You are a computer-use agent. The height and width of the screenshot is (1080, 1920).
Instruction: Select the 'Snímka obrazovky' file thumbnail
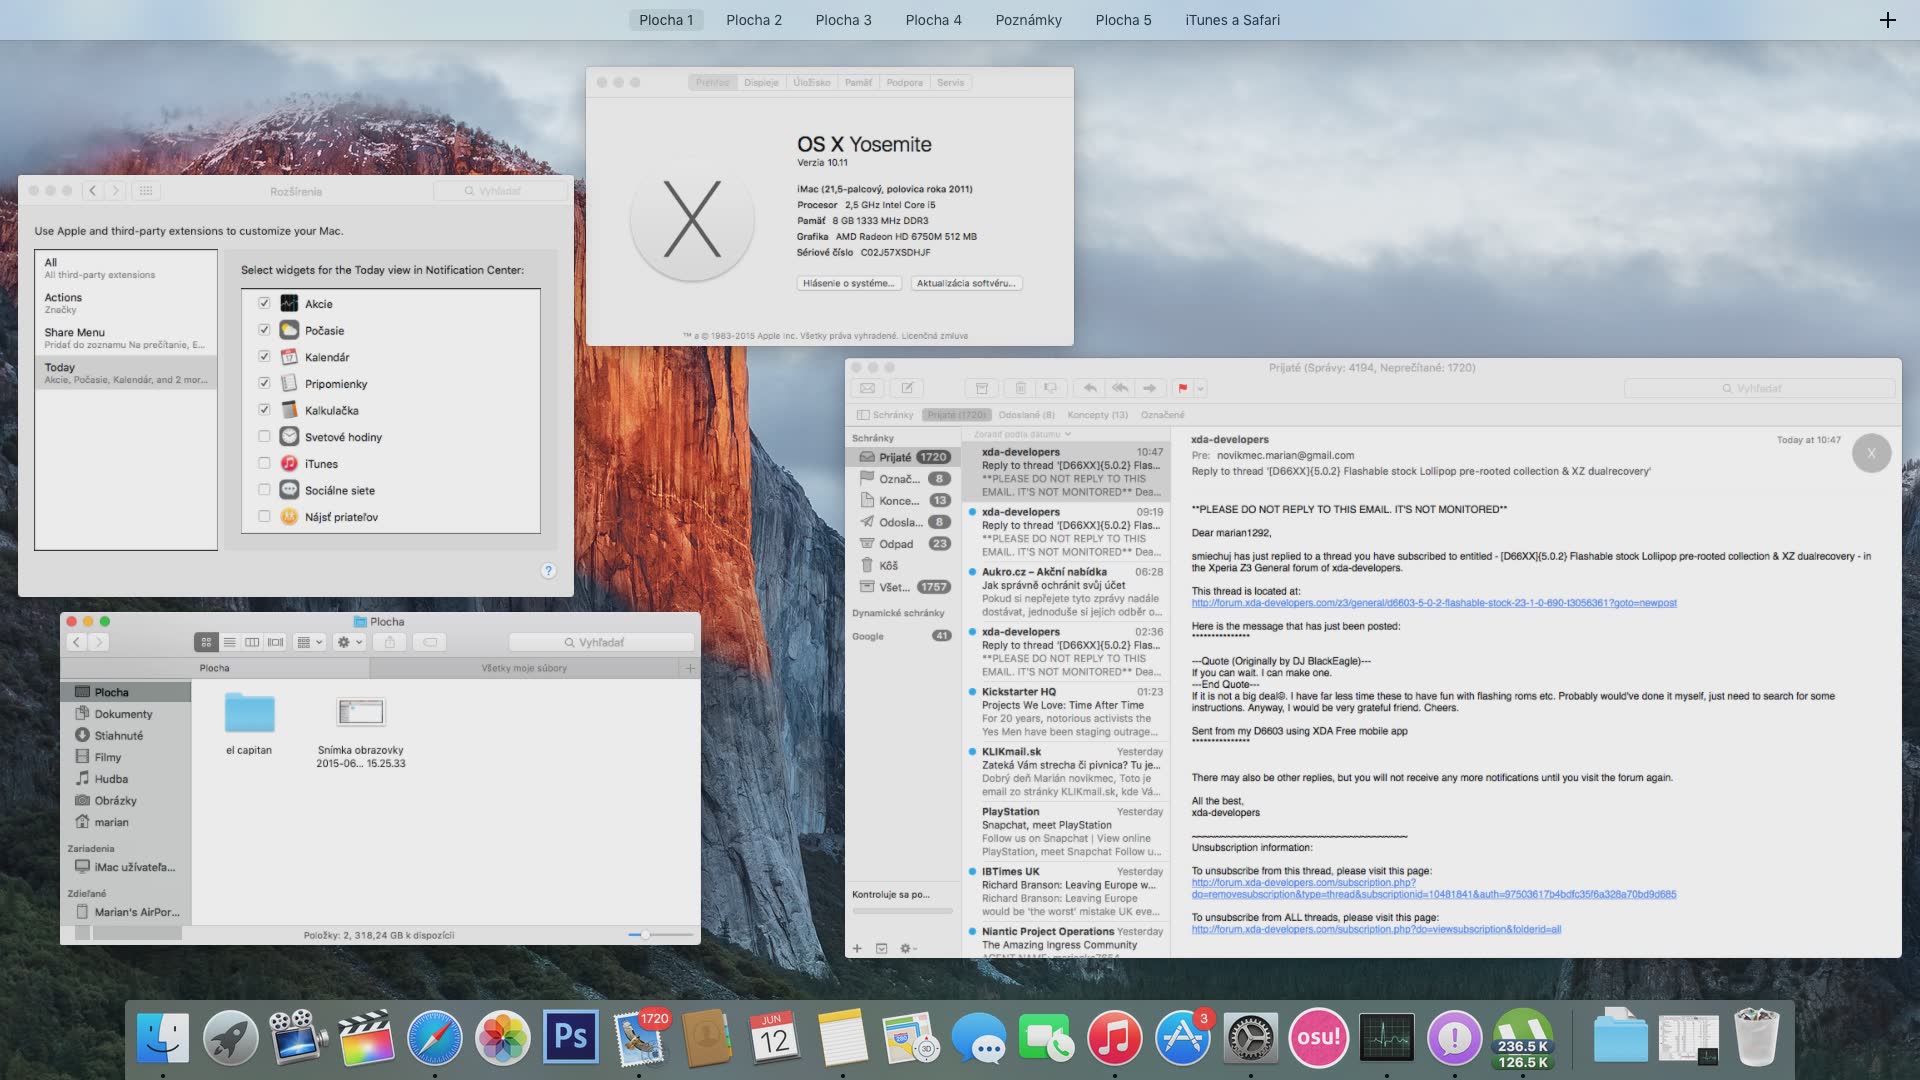click(361, 712)
